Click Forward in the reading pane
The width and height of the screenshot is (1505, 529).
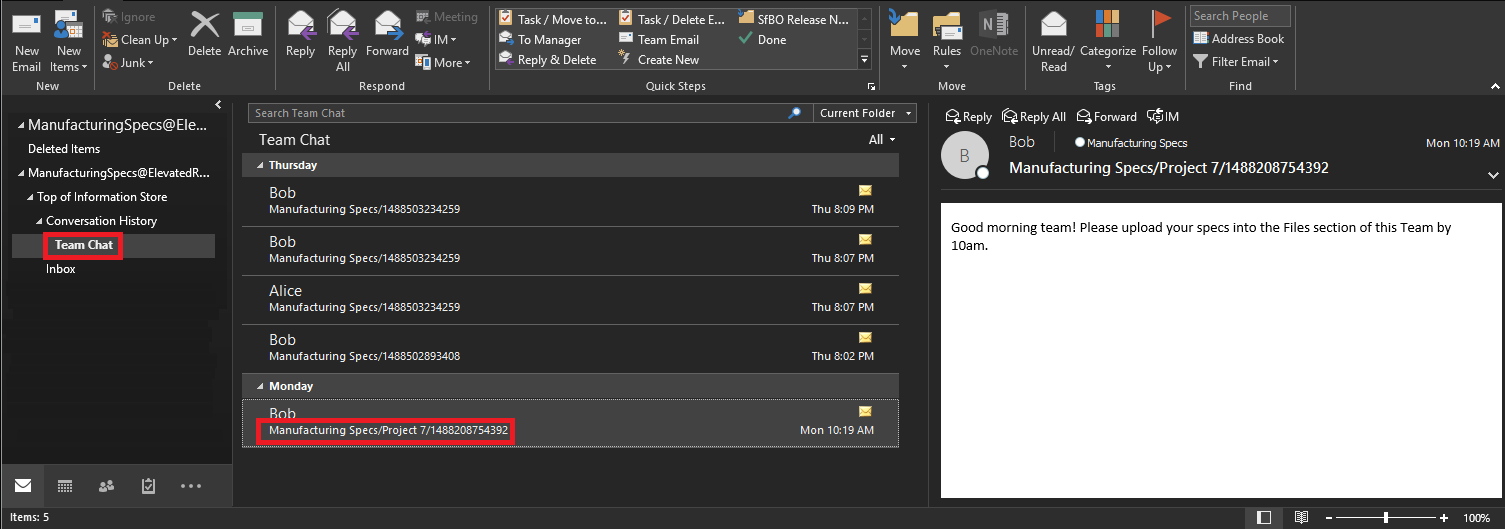(1107, 117)
